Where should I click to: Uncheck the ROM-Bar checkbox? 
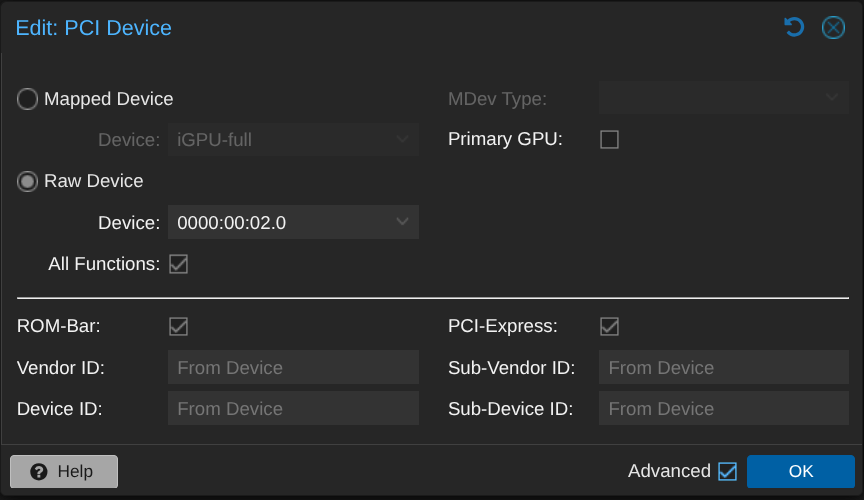[179, 326]
